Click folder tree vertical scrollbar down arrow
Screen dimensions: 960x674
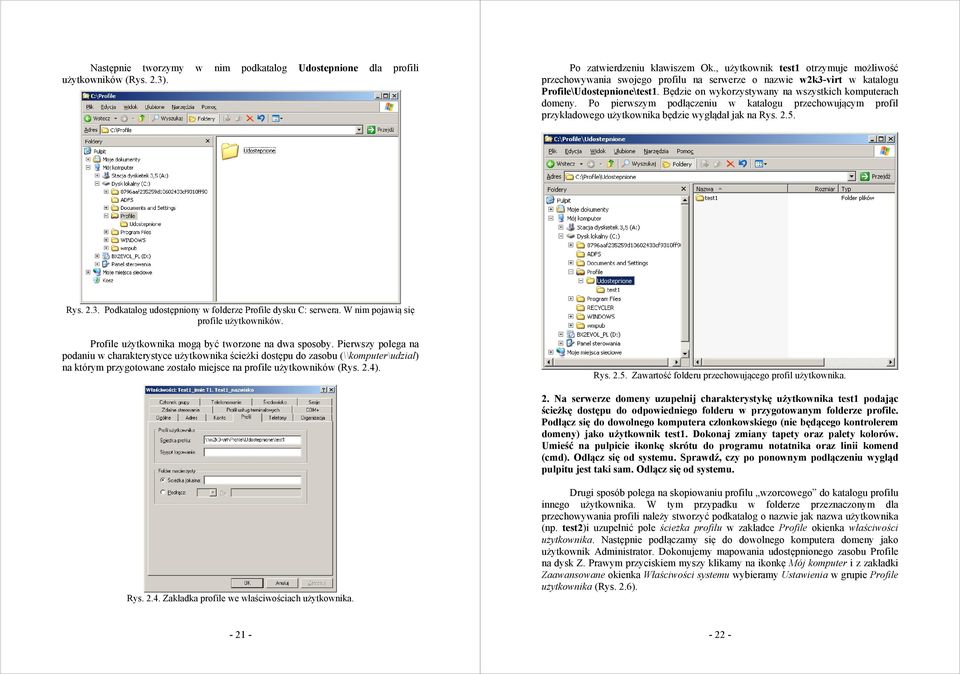685,353
